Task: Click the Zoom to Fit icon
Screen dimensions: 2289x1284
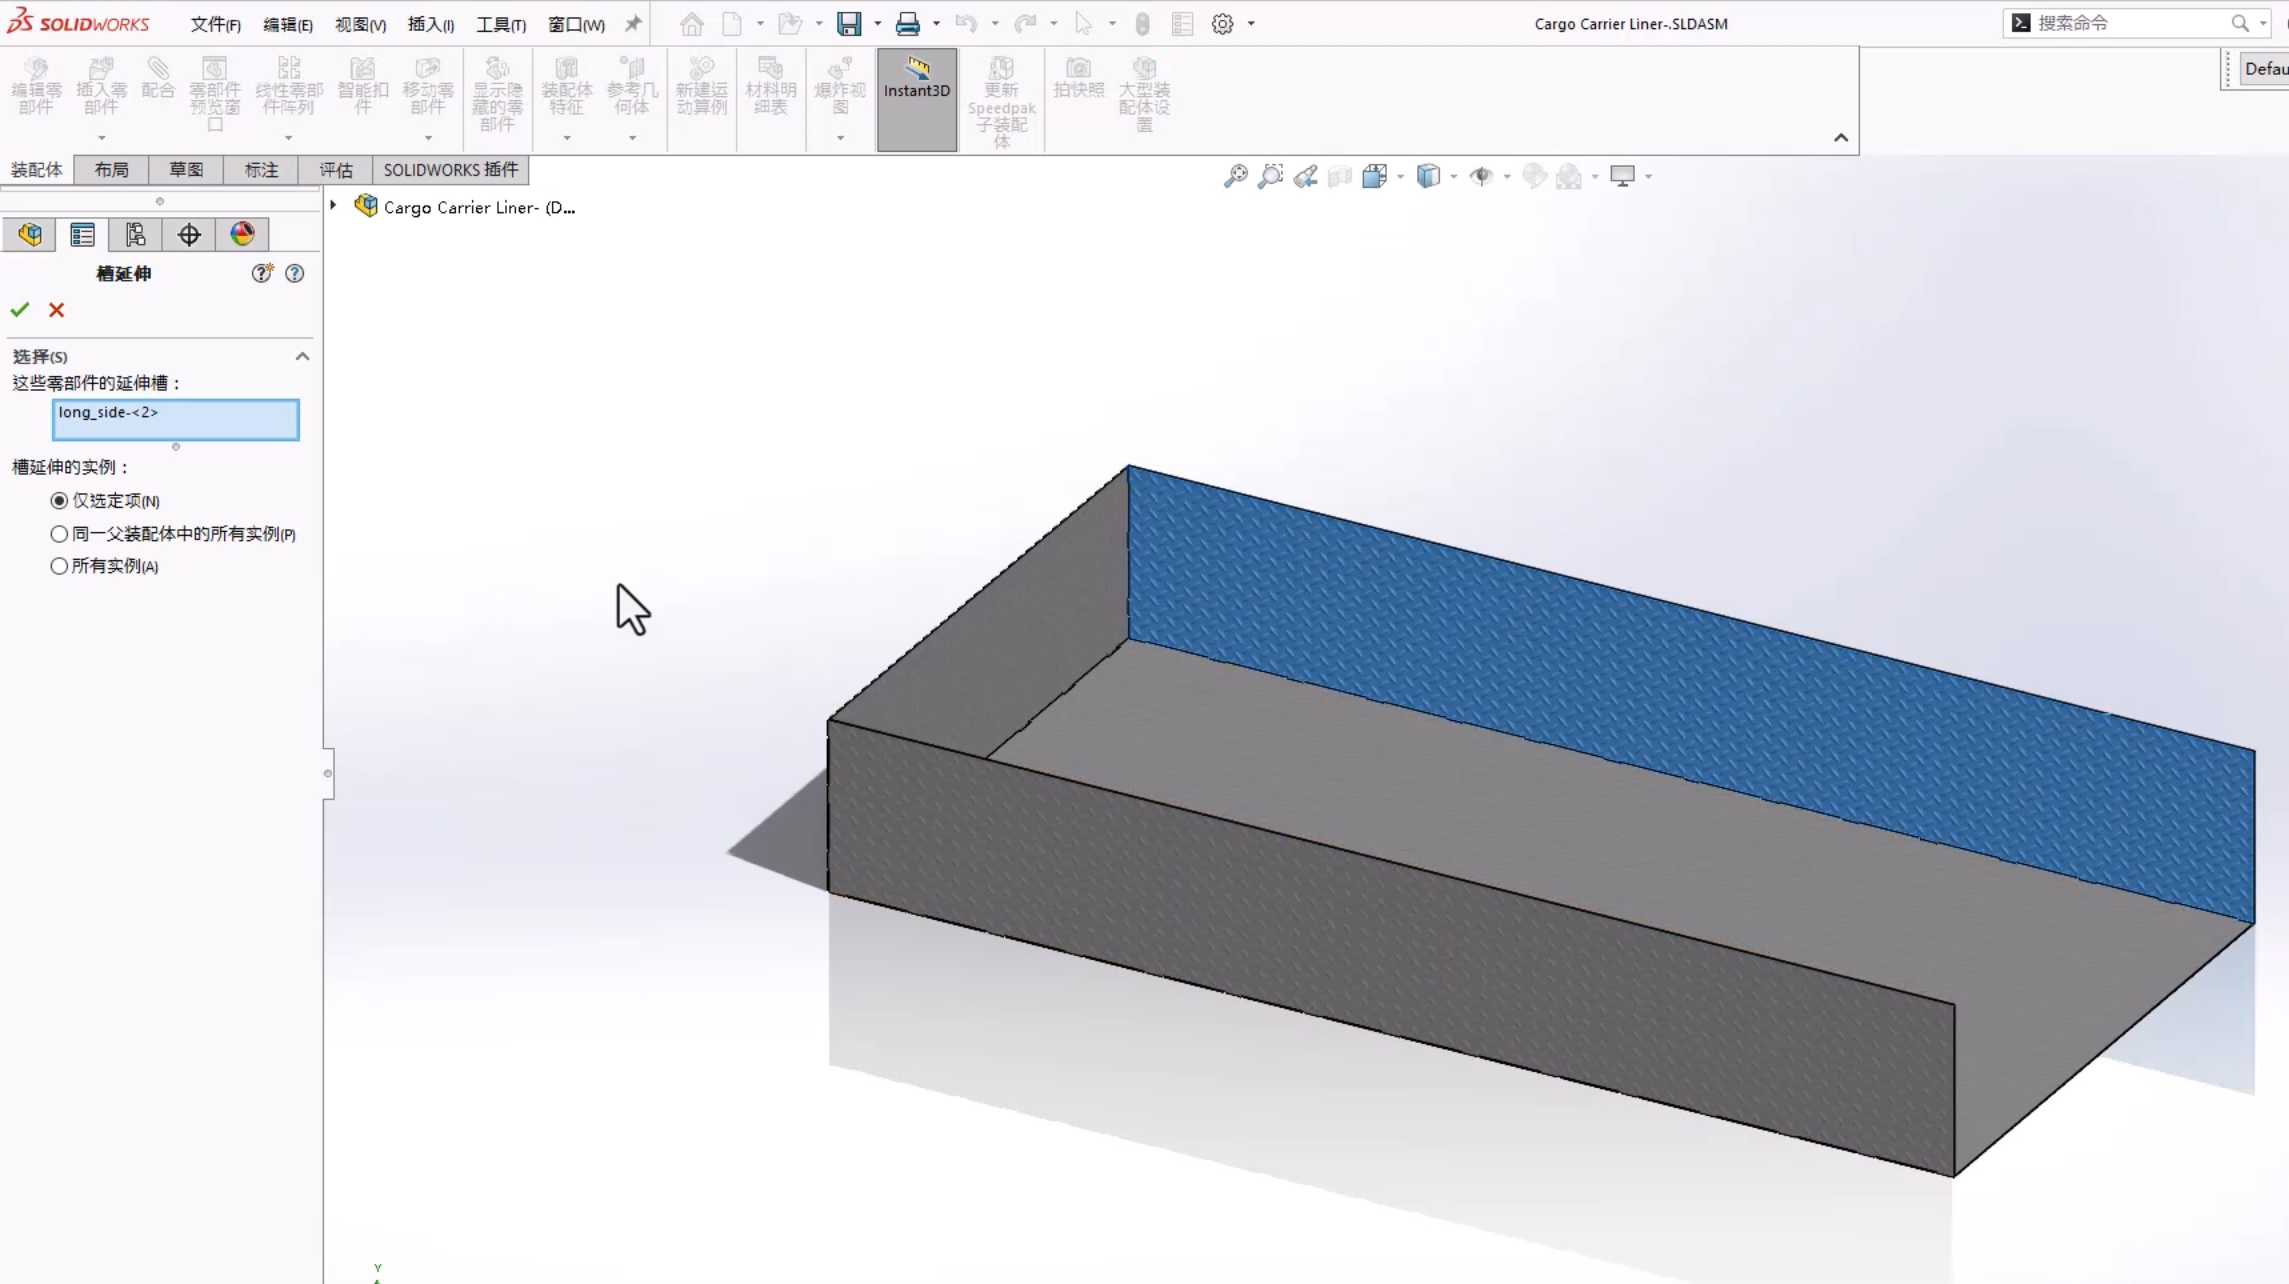Action: (1236, 177)
